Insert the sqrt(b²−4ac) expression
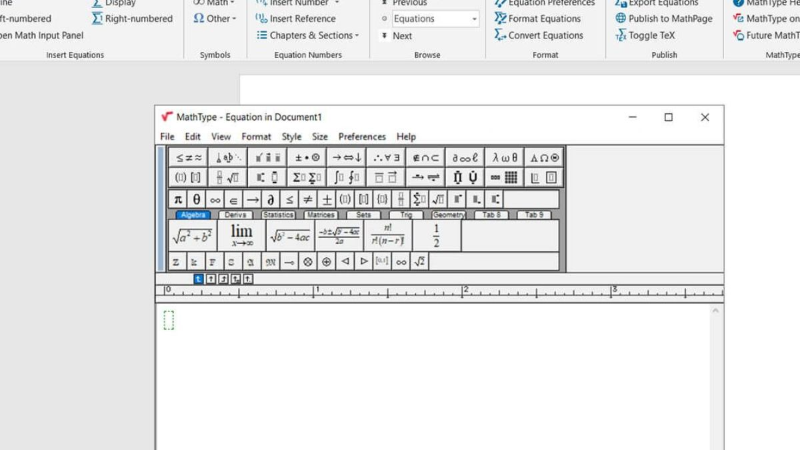Screen dimensions: 800x450 290,236
